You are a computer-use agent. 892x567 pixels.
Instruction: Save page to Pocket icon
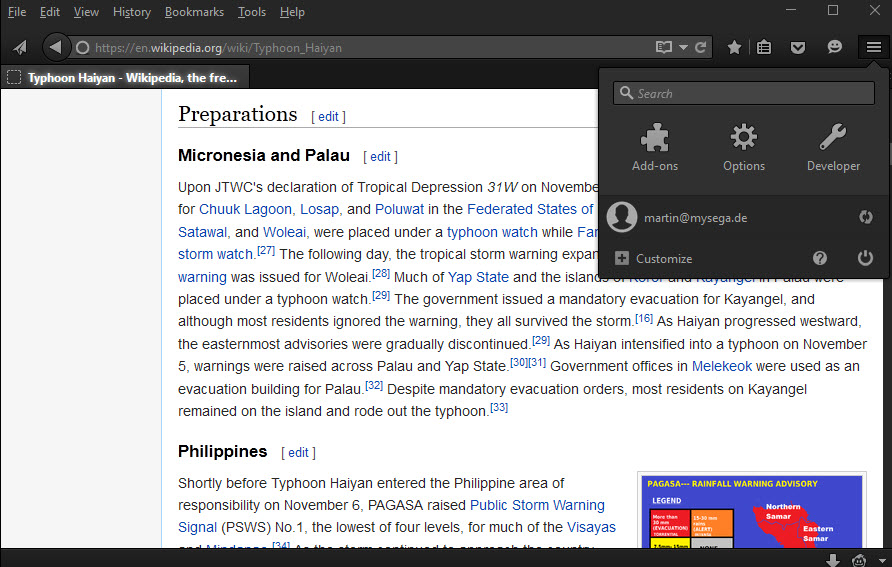pyautogui.click(x=798, y=47)
